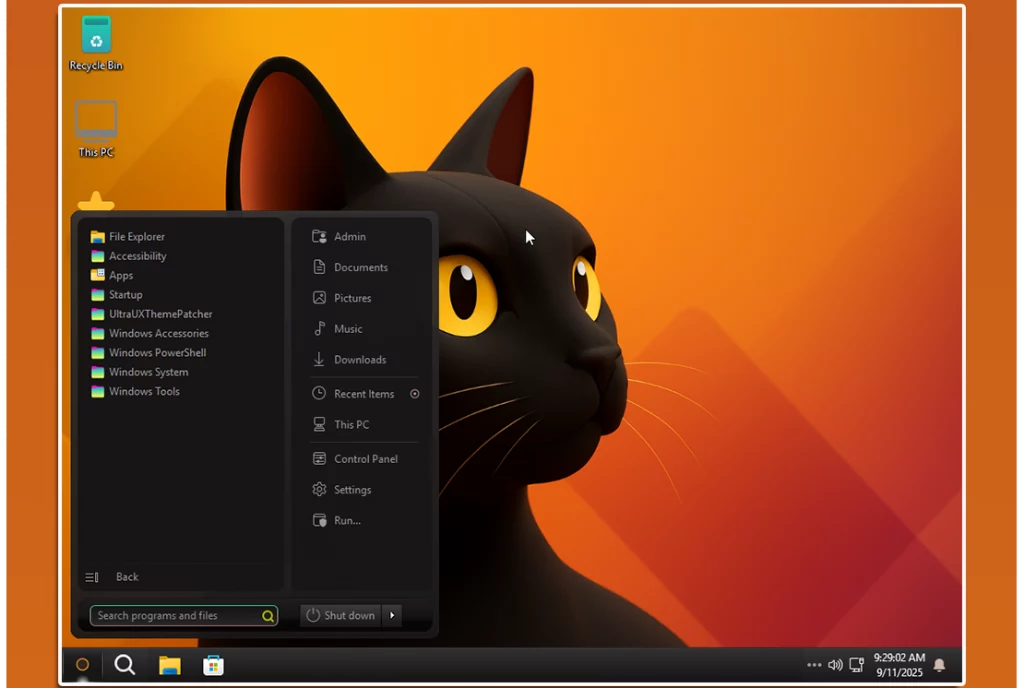Click the network tray icon
The width and height of the screenshot is (1024, 688).
856,665
